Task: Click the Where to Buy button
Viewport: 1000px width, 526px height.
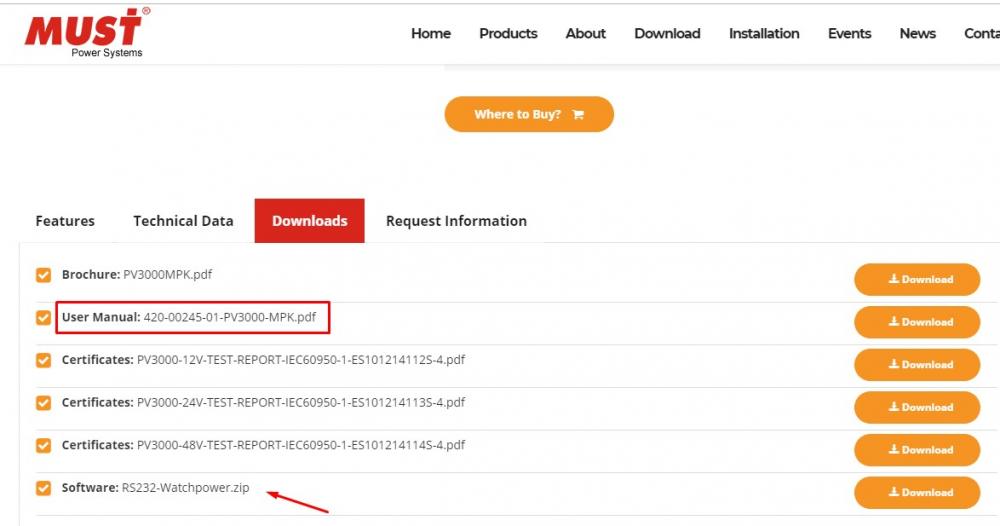Action: click(529, 114)
